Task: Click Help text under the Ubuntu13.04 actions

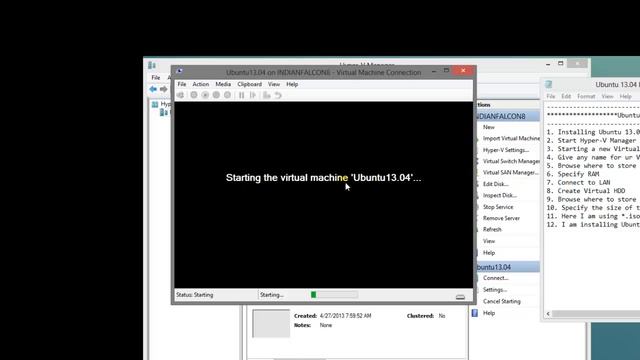Action: (x=489, y=313)
